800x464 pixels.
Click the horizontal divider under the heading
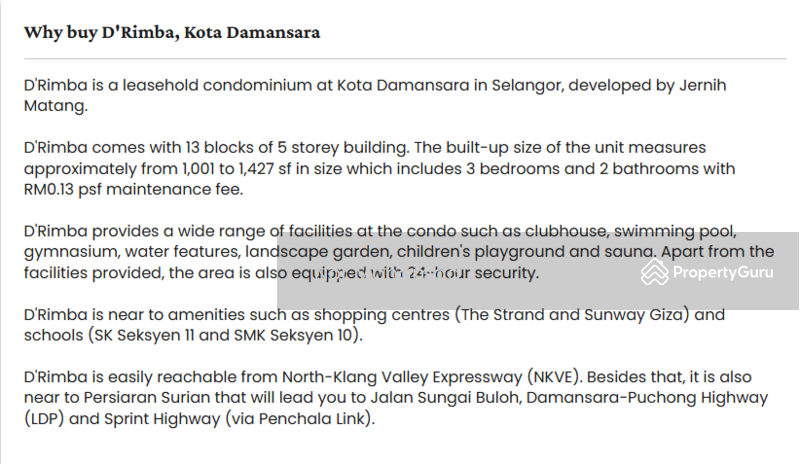[x=405, y=59]
